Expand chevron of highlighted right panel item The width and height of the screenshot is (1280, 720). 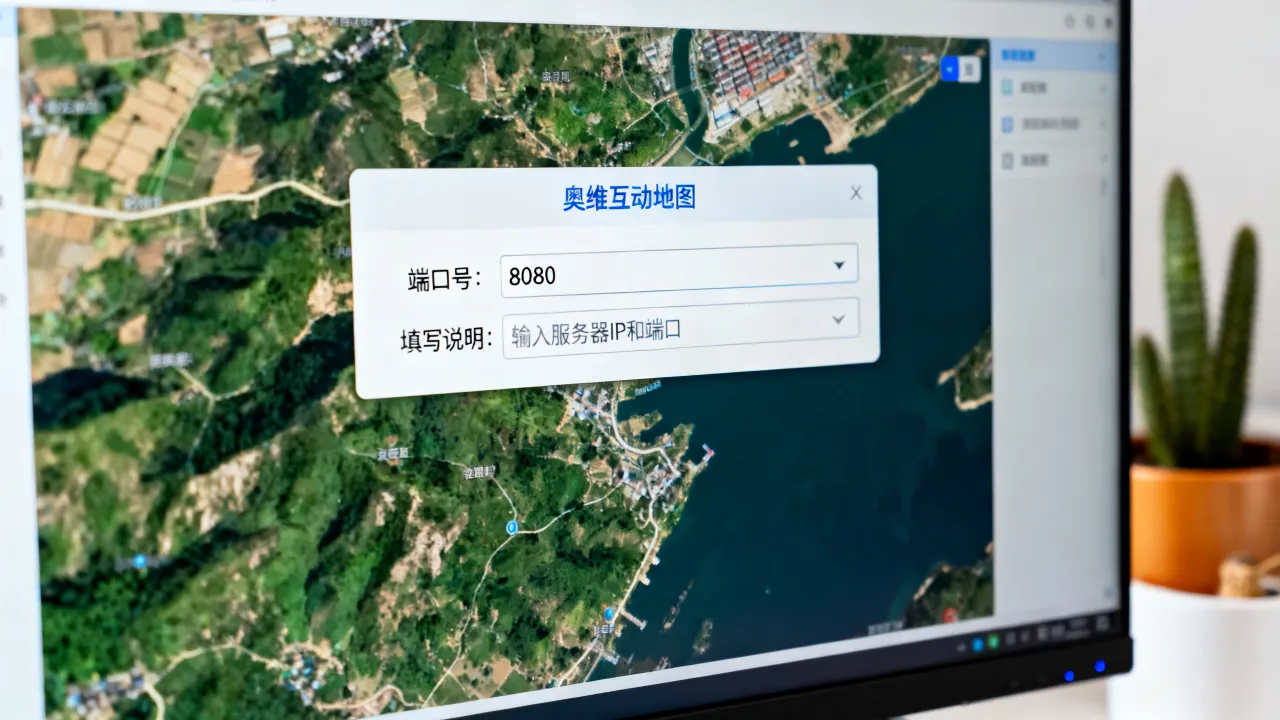point(1104,56)
